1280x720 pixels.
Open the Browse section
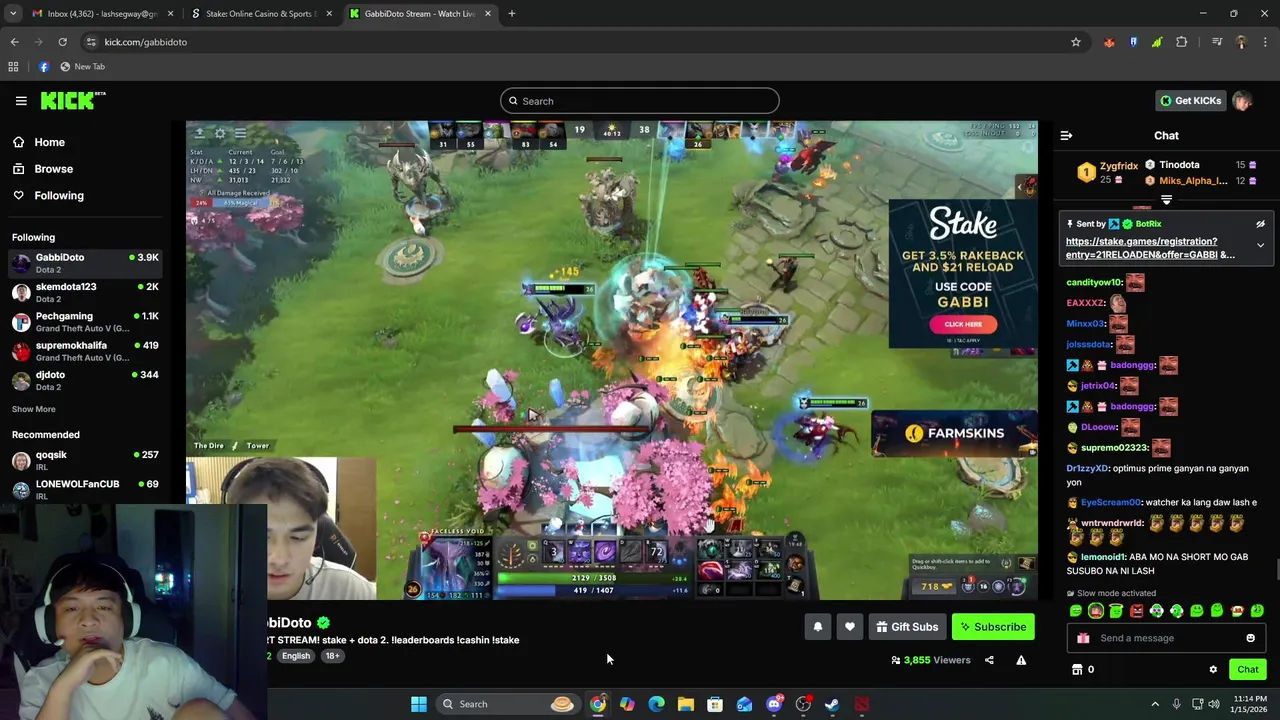point(53,169)
